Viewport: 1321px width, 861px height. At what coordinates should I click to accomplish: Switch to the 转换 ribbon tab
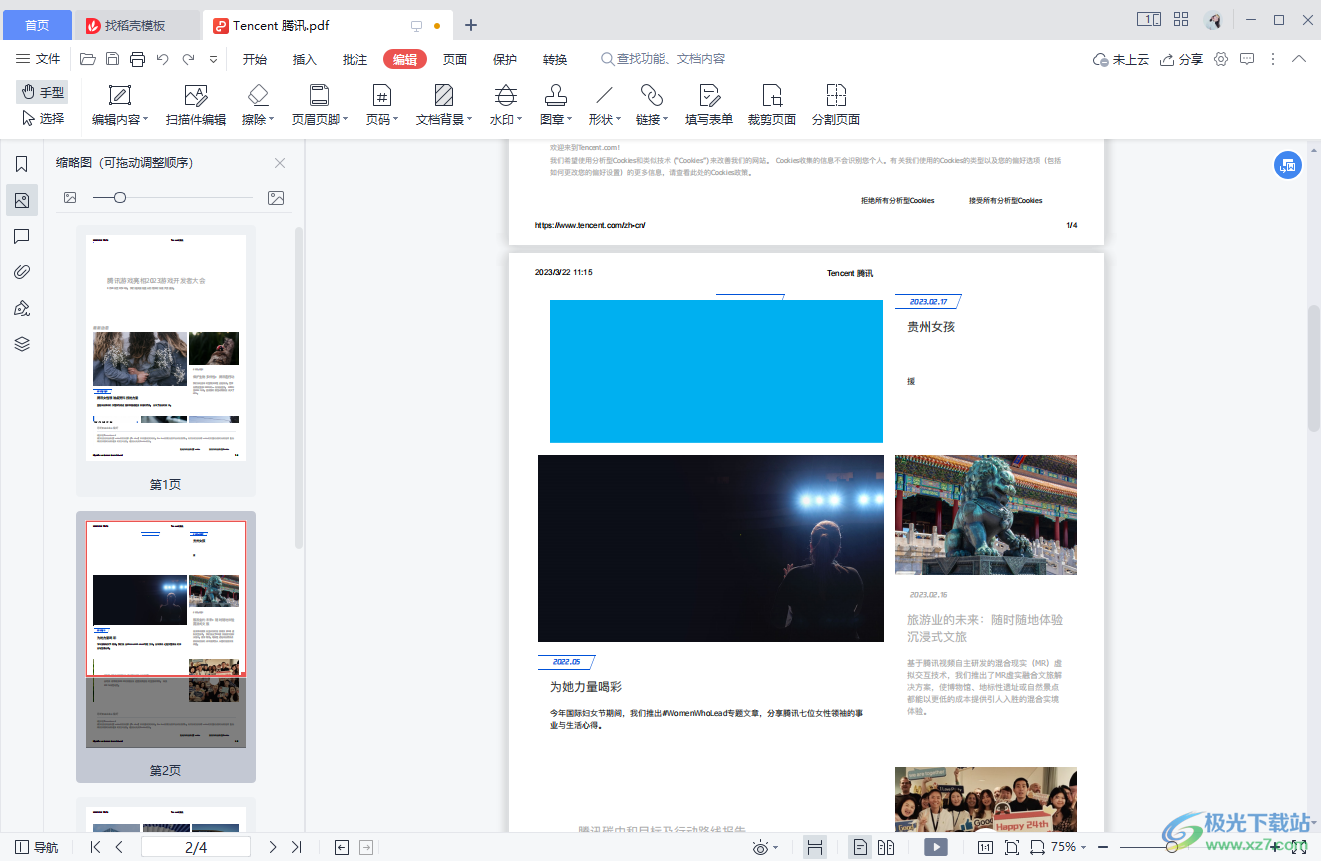[x=555, y=59]
